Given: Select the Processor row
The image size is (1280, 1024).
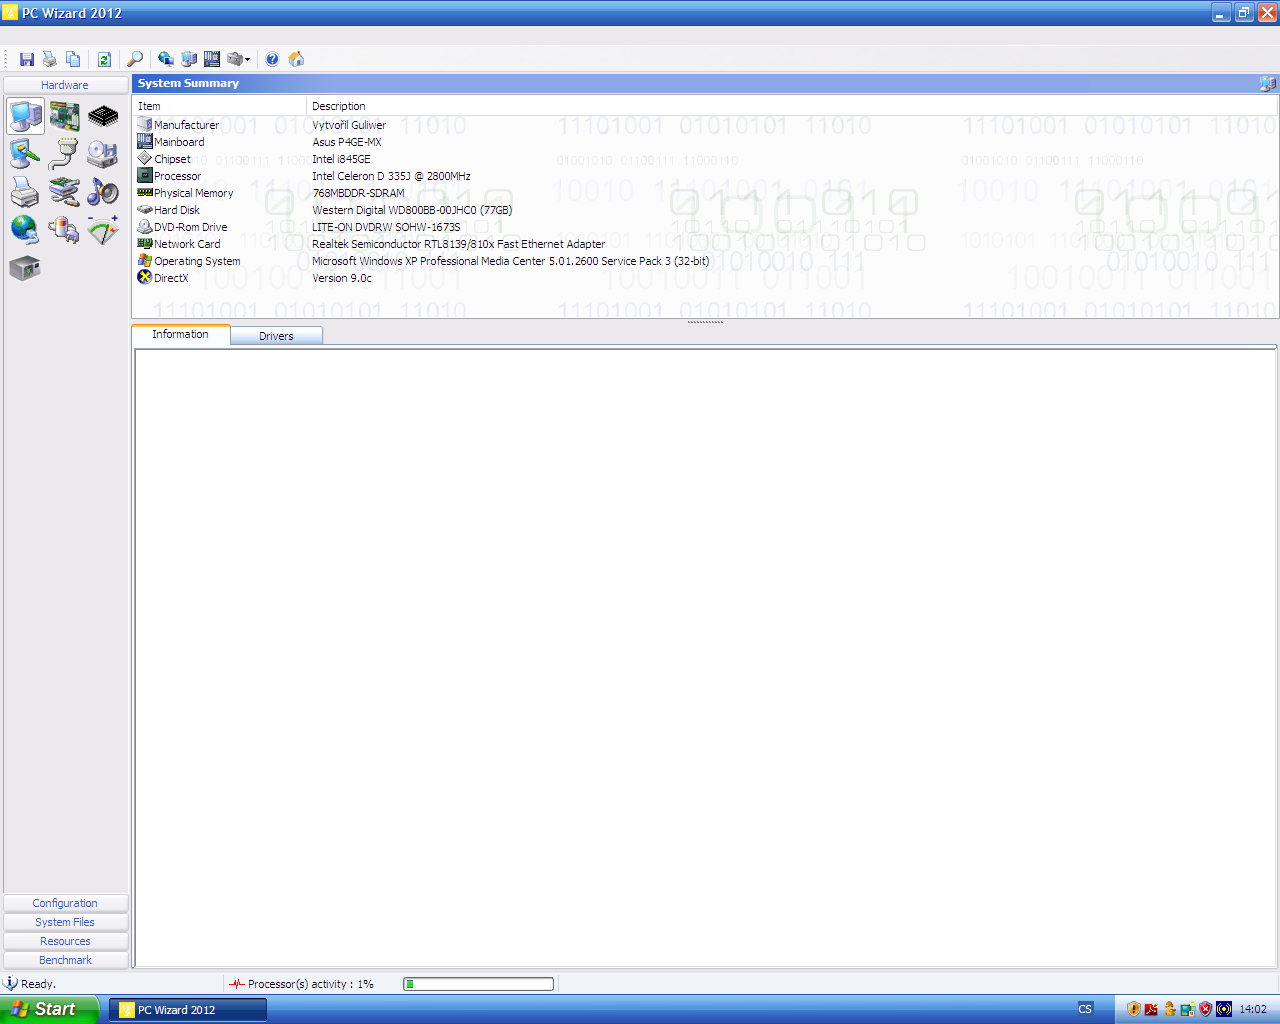Looking at the screenshot, I should pos(705,176).
